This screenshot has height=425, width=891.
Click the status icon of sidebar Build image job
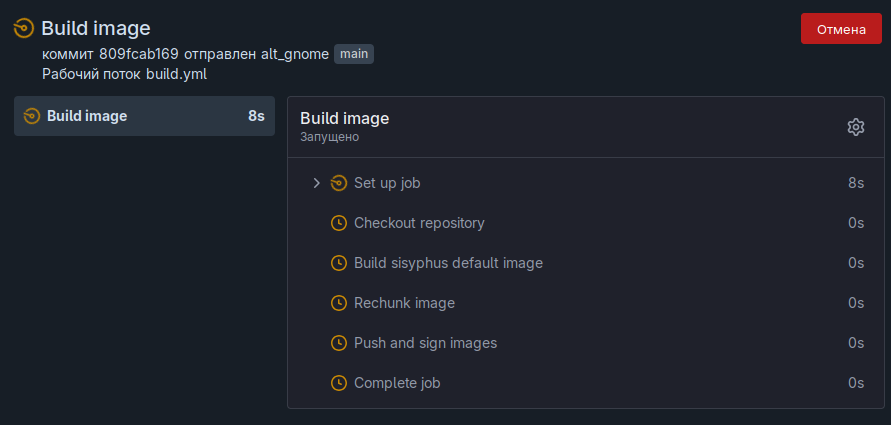coord(31,116)
